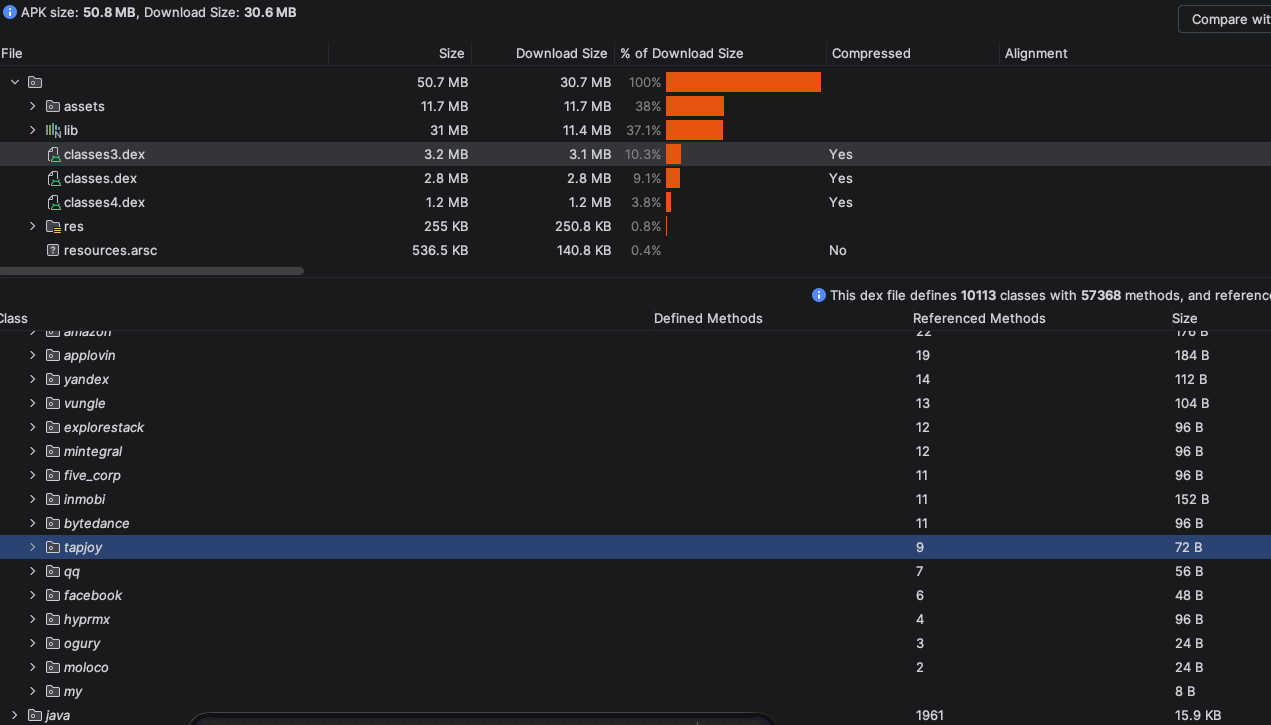Click the APK size info icon
This screenshot has height=725, width=1271.
[x=10, y=13]
